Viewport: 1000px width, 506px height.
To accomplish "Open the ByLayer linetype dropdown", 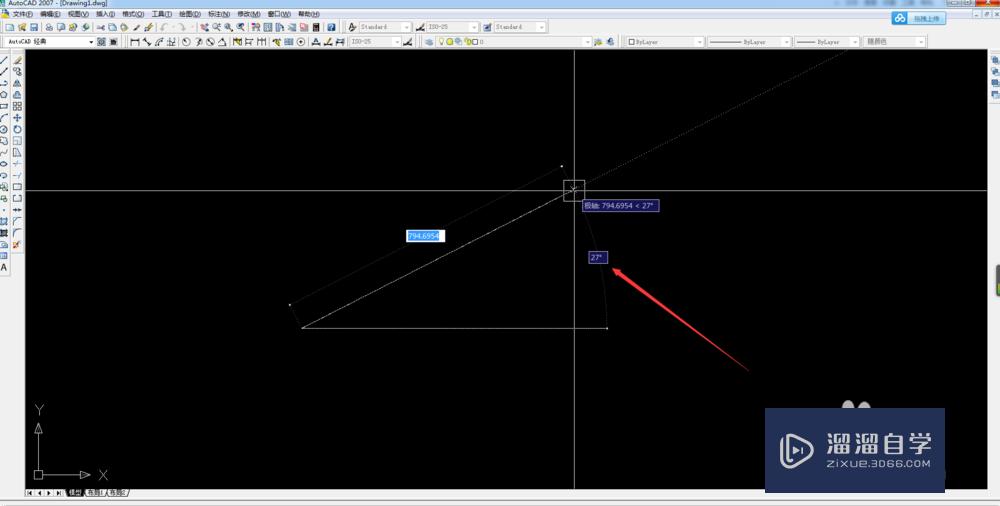I will tap(749, 41).
